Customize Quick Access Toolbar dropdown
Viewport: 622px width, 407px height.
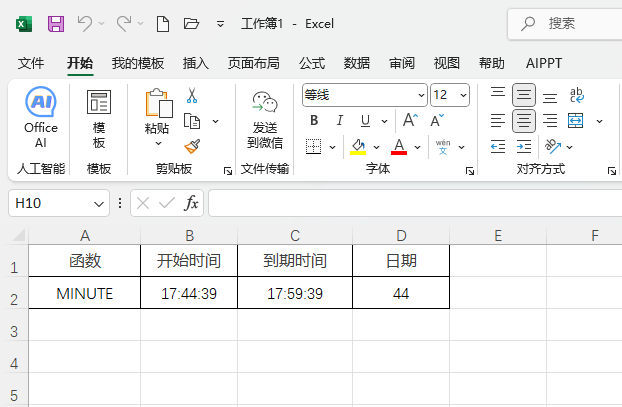point(220,24)
